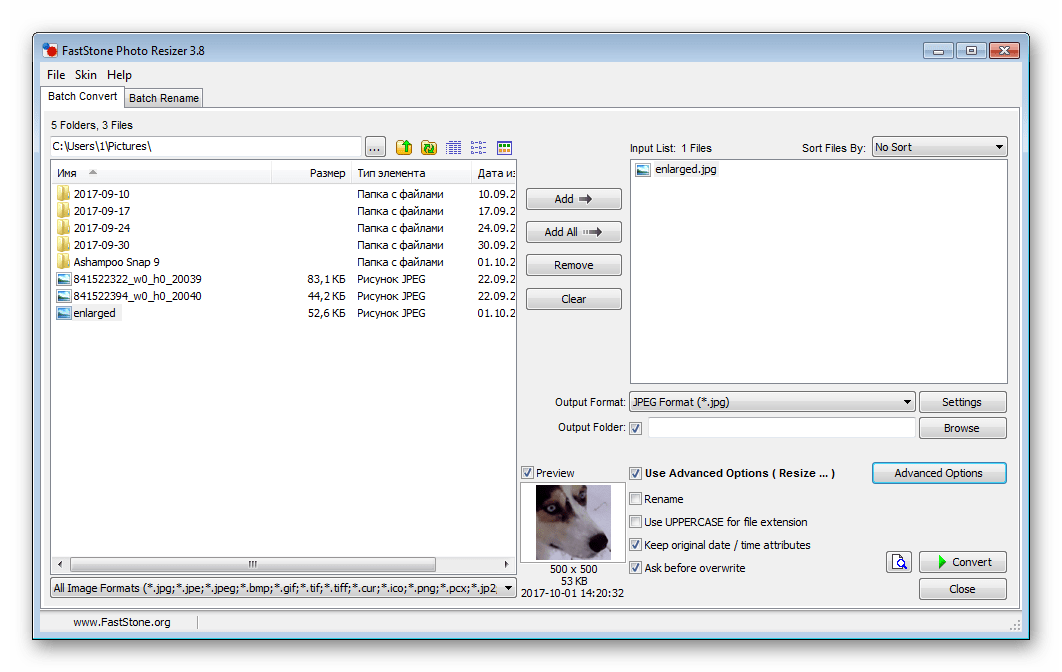Click the Close button
The image size is (1062, 672).
[962, 589]
